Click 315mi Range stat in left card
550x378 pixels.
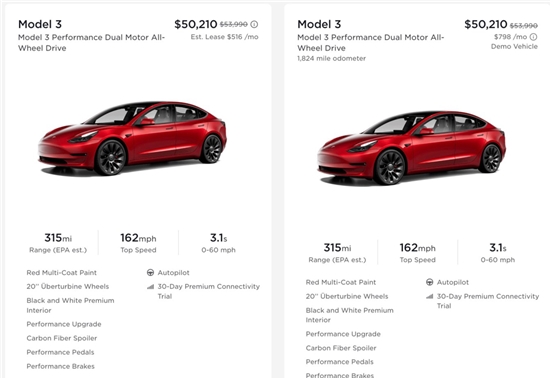click(58, 243)
